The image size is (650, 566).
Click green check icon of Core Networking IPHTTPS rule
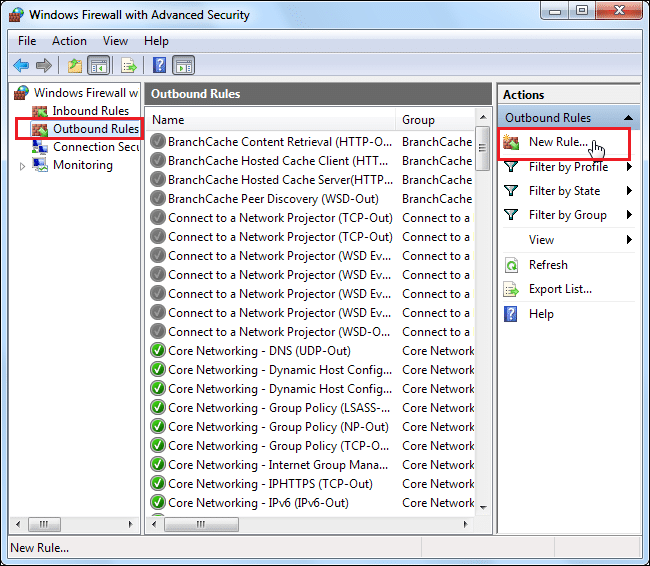pos(158,483)
